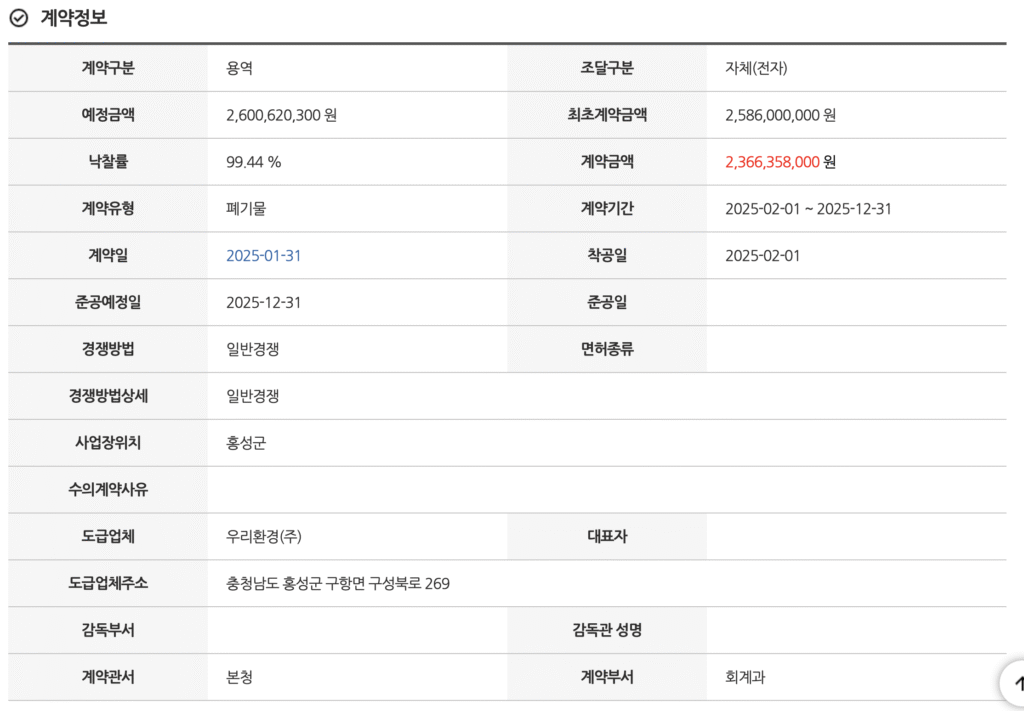Click the 계약구분 value 용역

239,68
